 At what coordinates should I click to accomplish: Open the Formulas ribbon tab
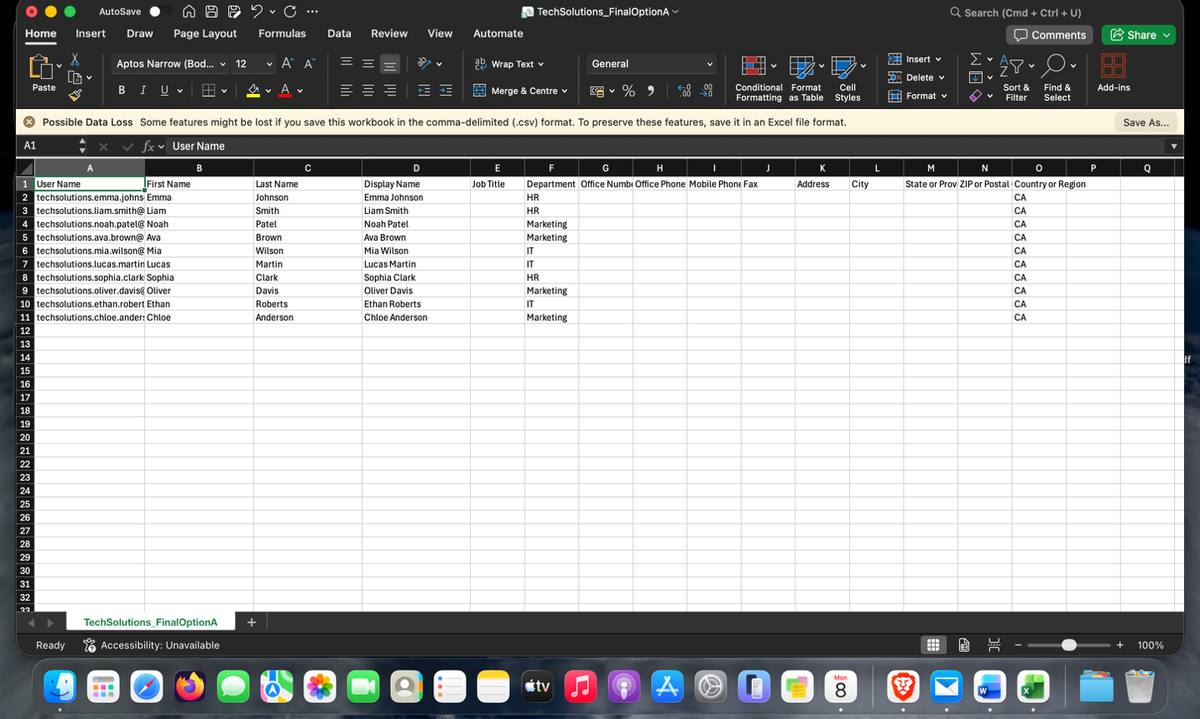pyautogui.click(x=282, y=33)
